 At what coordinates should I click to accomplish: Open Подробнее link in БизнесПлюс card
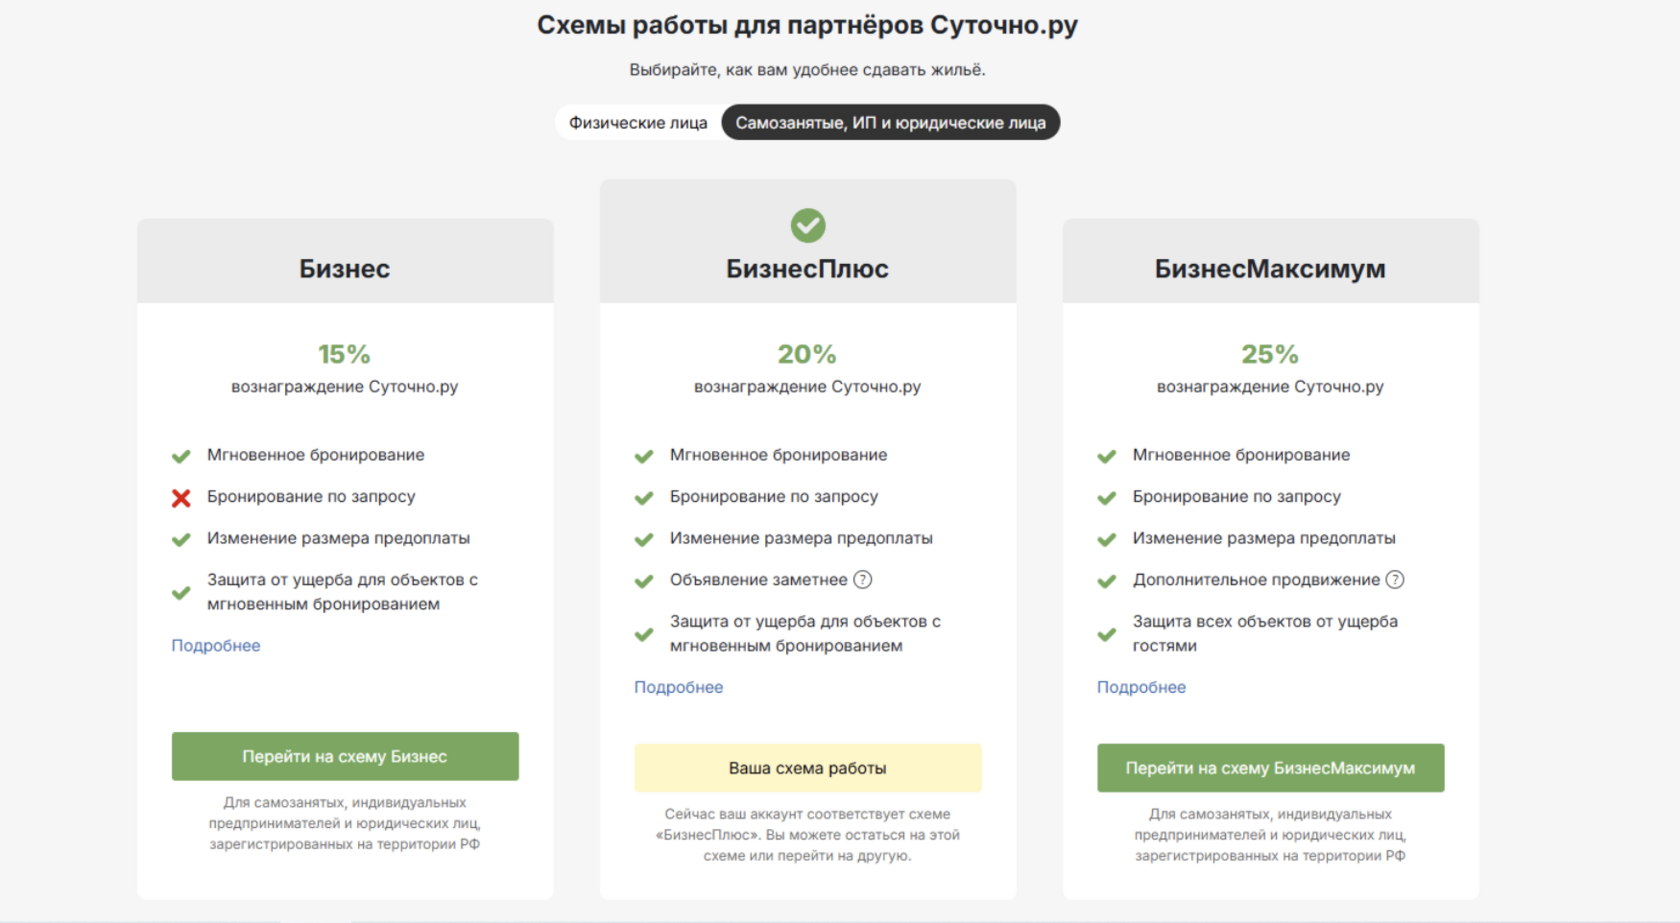[679, 688]
